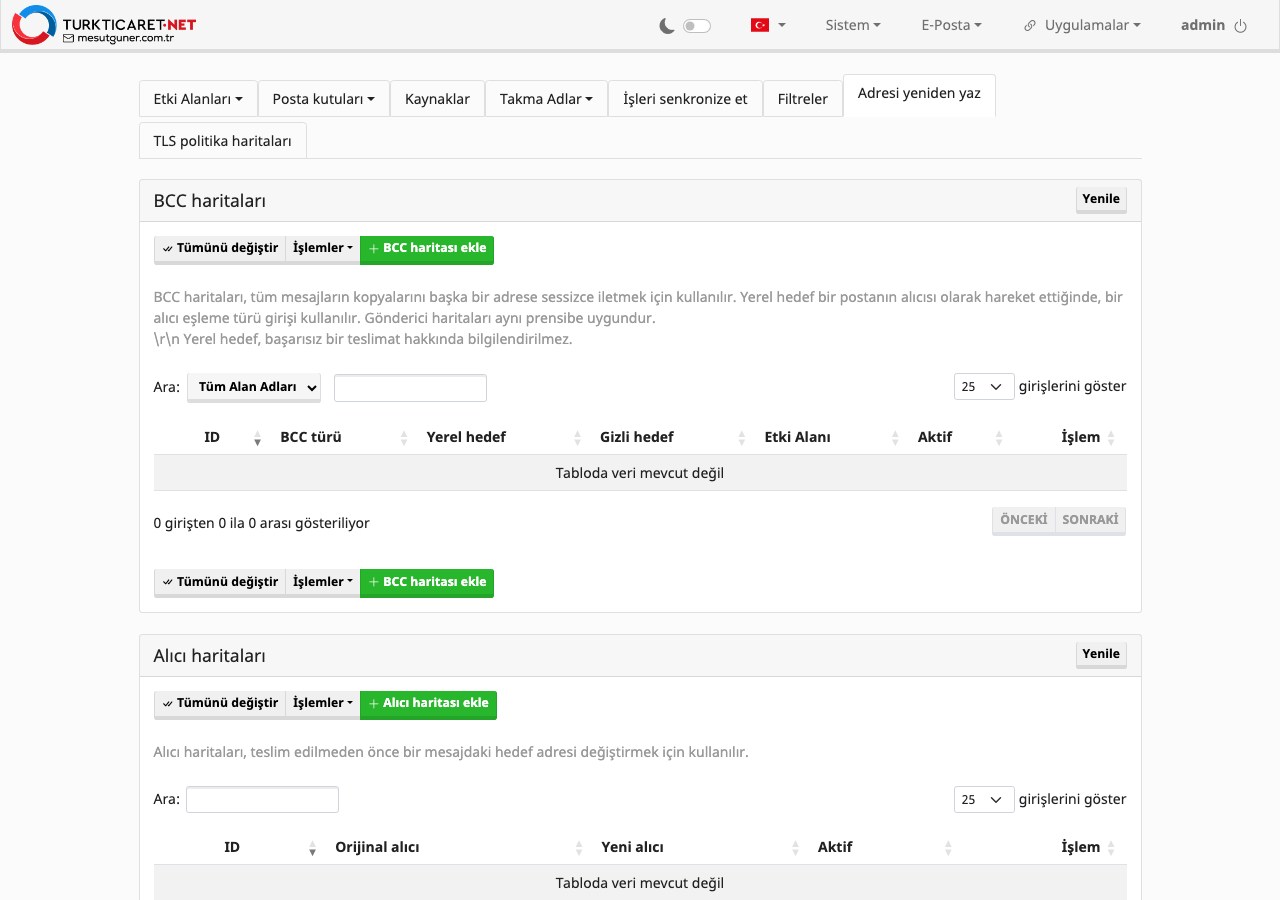
Task: Open bottom İşlemler dropdown in BCC panel
Action: point(323,583)
